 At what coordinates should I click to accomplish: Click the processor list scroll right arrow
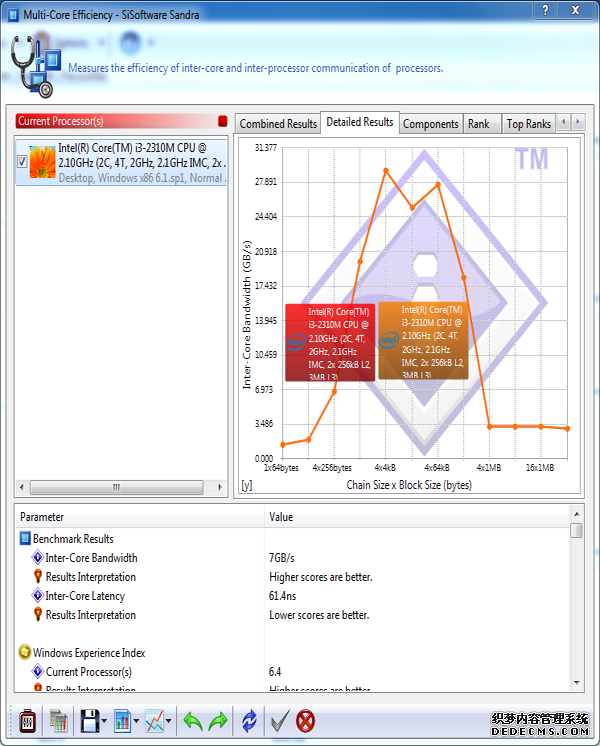[219, 487]
